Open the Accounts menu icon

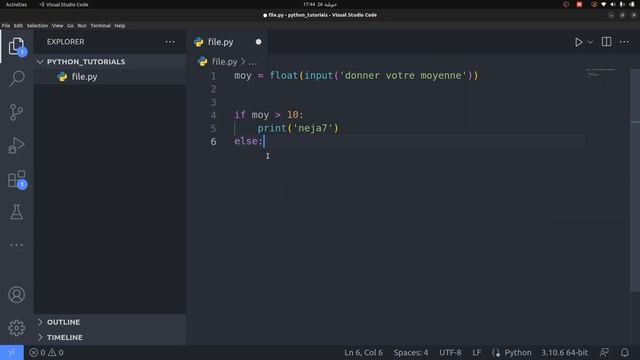[x=17, y=295]
